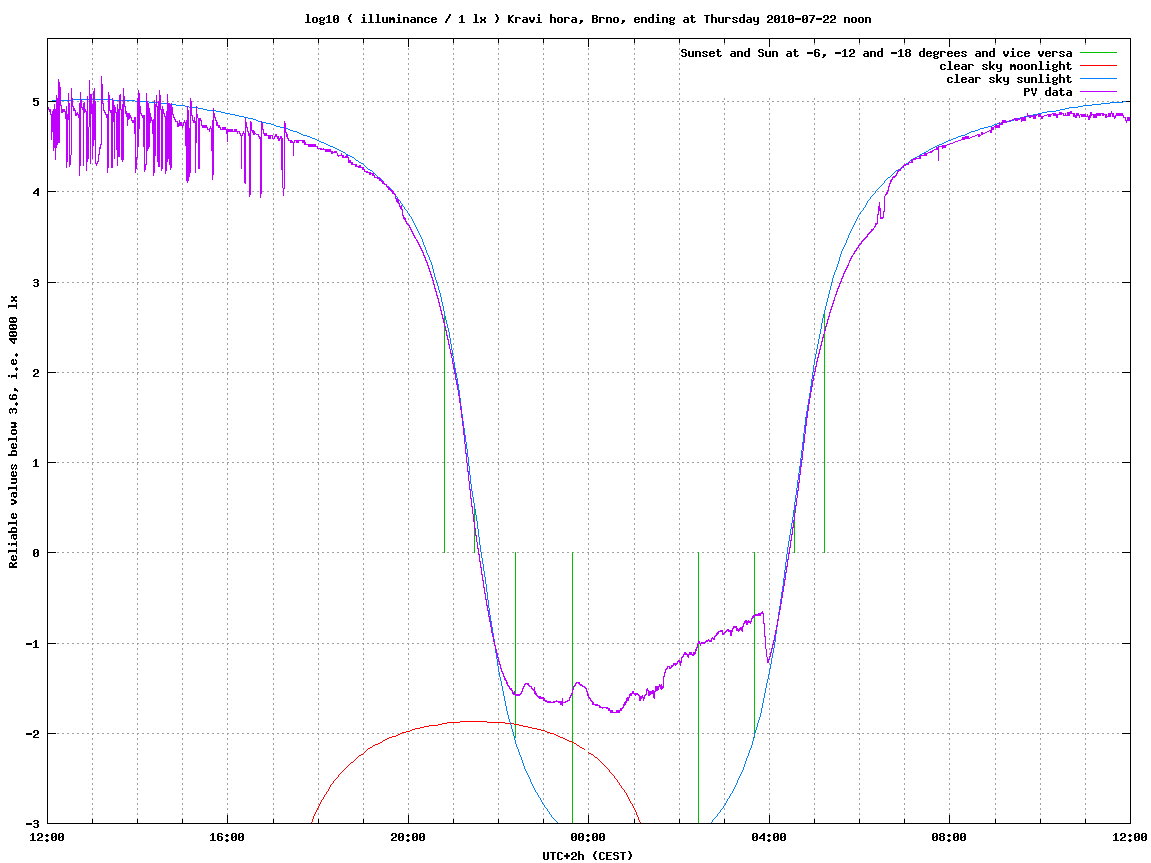Click the purple PV data legend sample

[1097, 92]
